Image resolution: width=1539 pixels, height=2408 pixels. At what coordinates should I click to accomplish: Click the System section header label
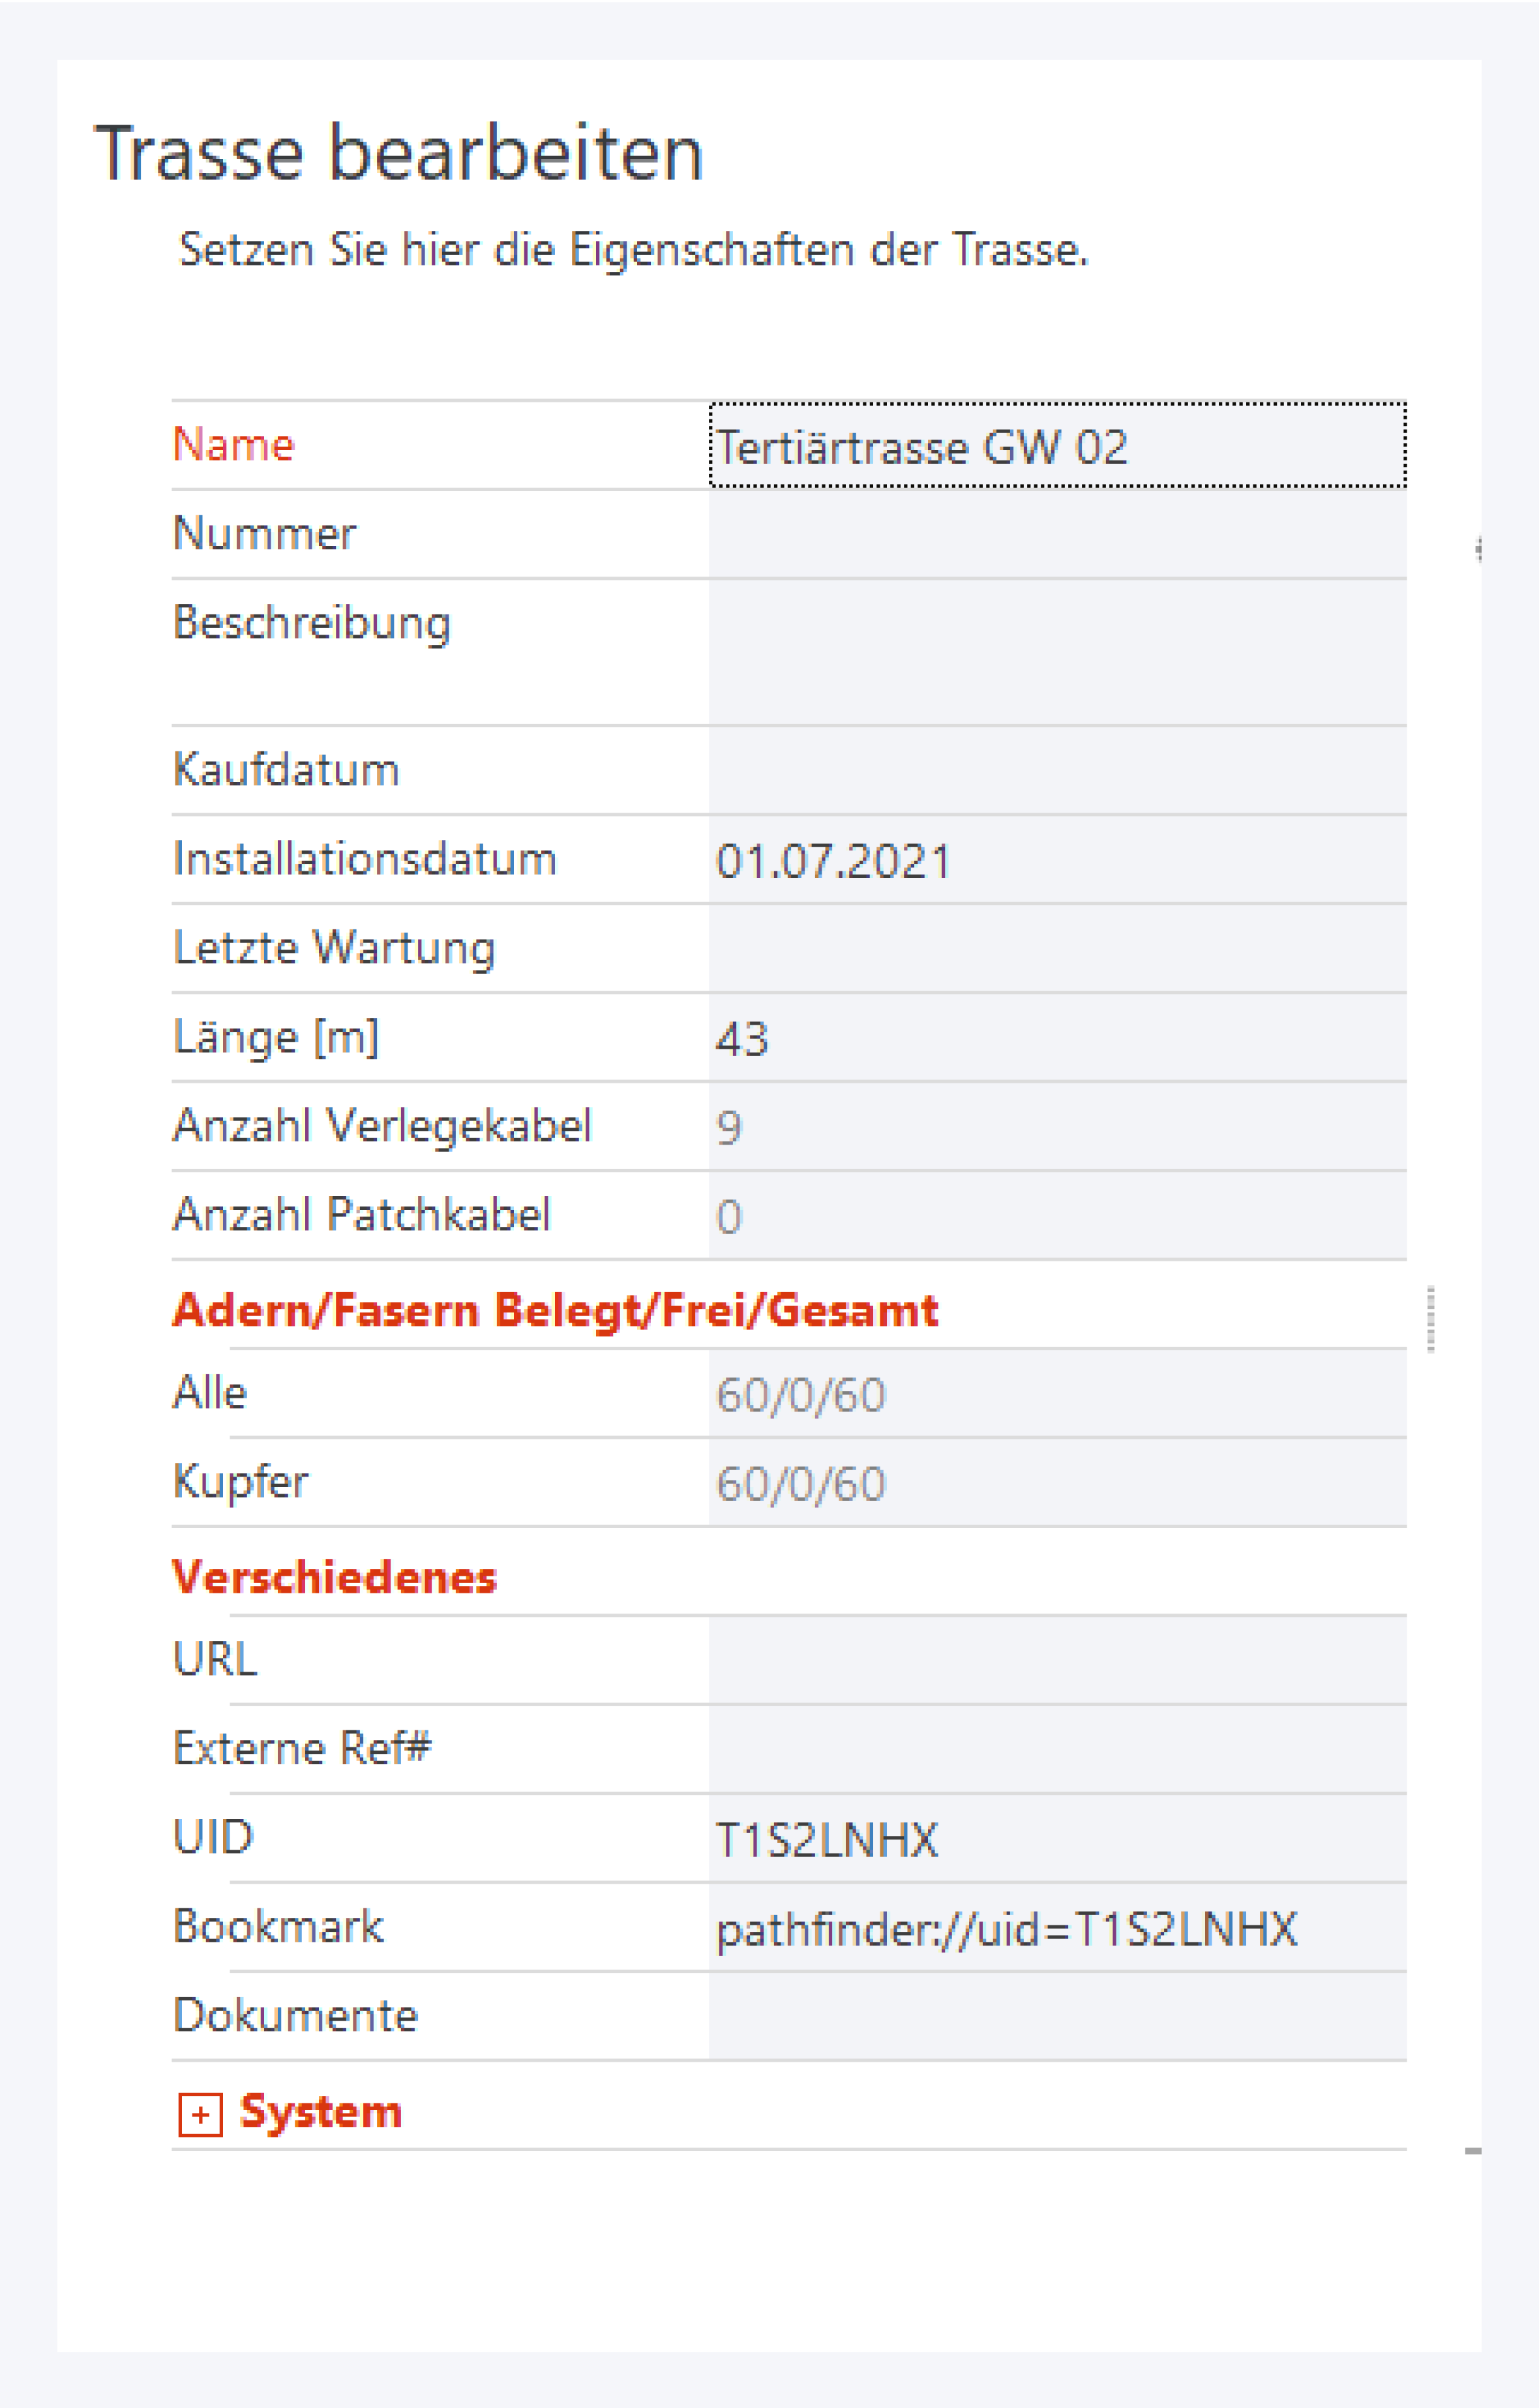click(x=321, y=2112)
